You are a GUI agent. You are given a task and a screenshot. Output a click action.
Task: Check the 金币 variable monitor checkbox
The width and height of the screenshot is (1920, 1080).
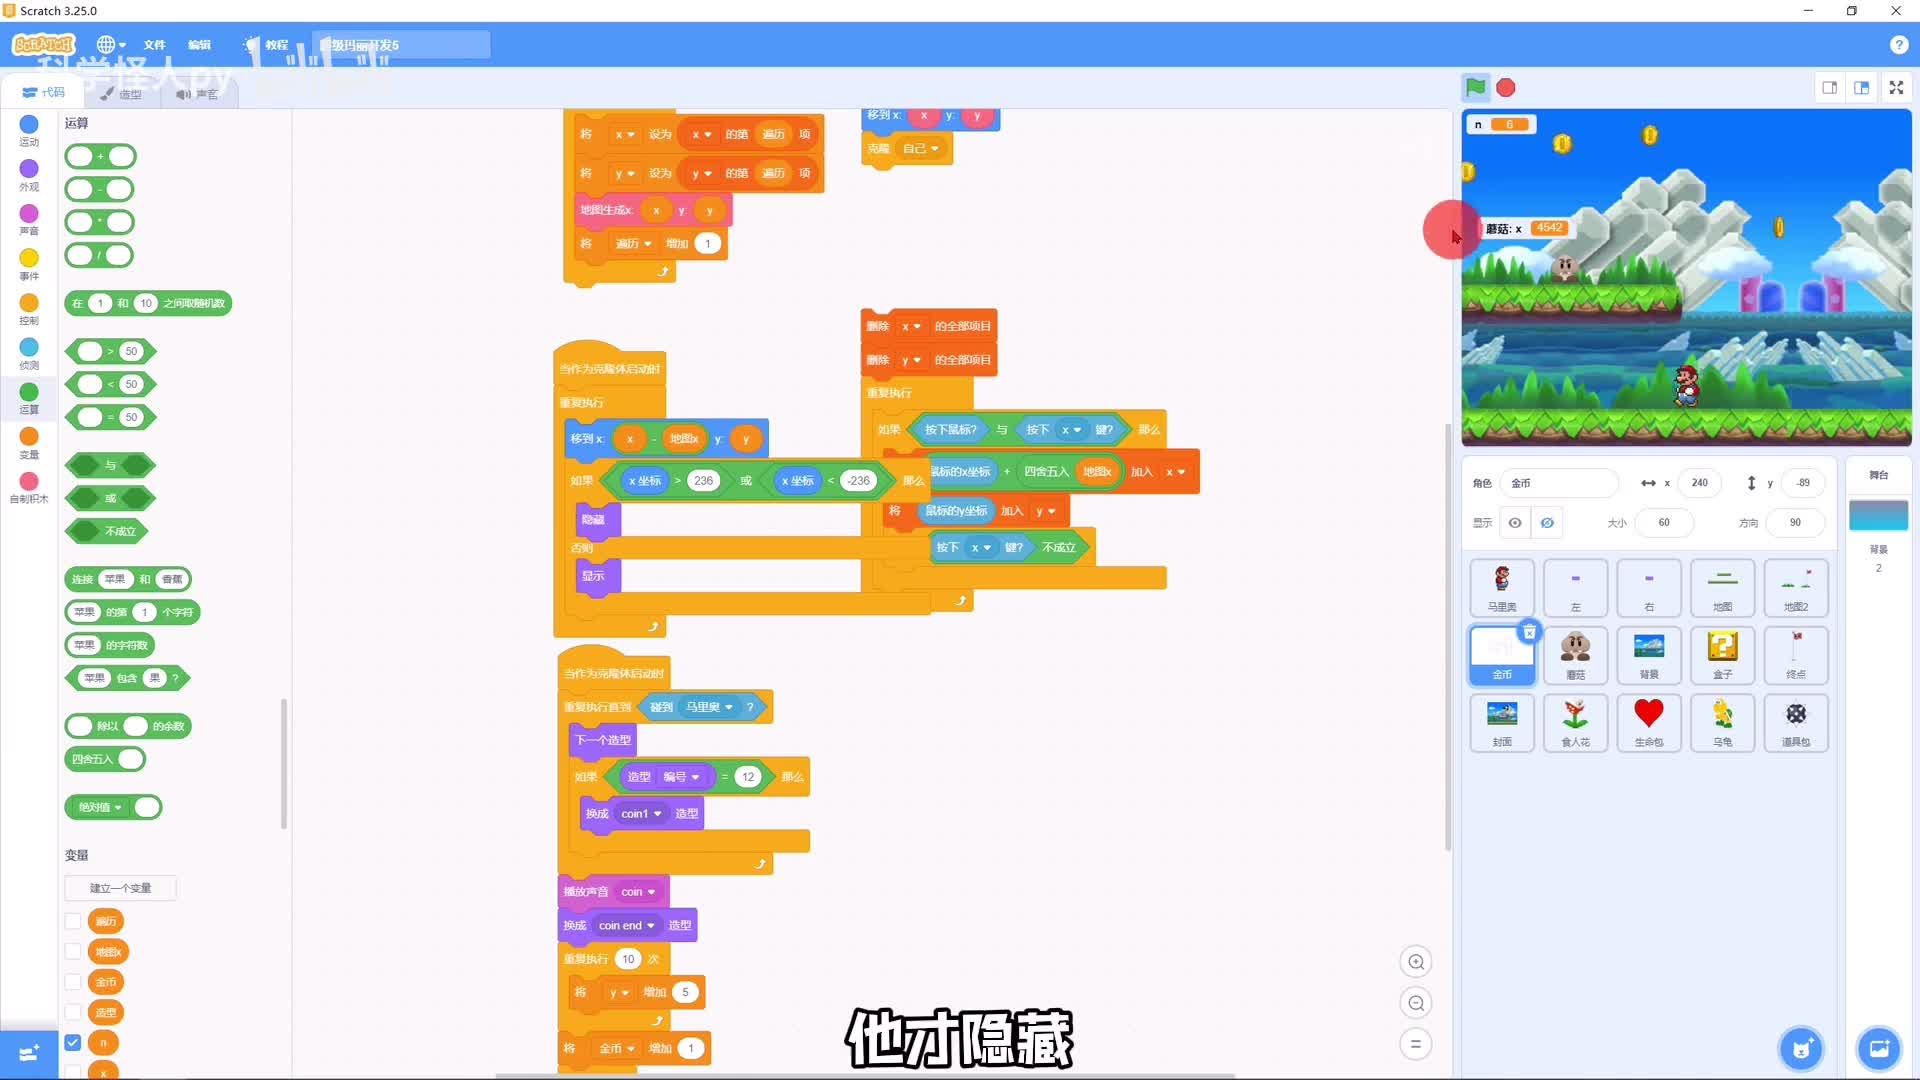click(73, 982)
